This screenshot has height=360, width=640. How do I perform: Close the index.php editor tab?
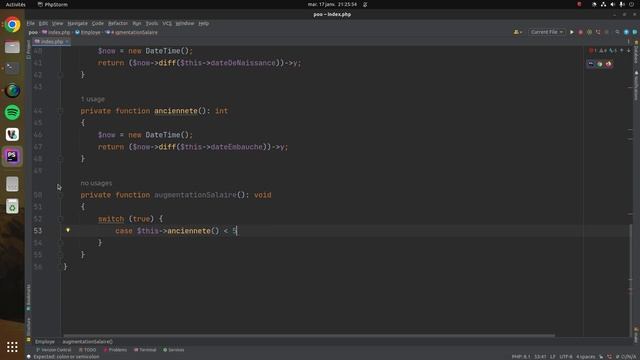67,42
